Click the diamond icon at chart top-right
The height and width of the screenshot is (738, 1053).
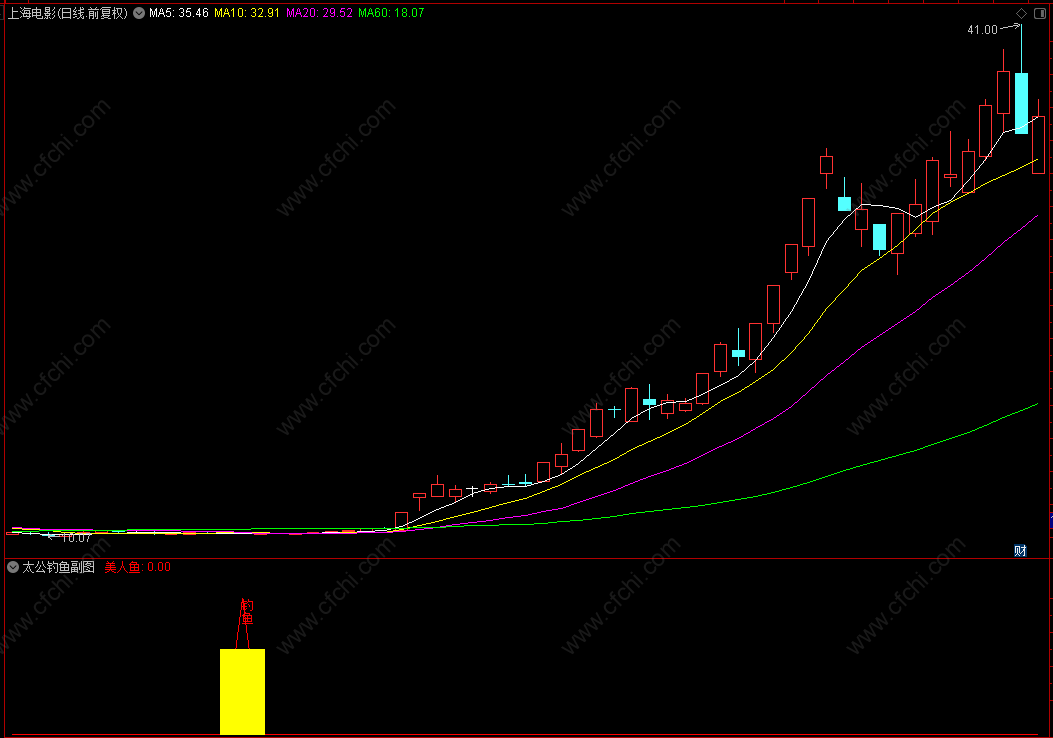[x=1021, y=13]
